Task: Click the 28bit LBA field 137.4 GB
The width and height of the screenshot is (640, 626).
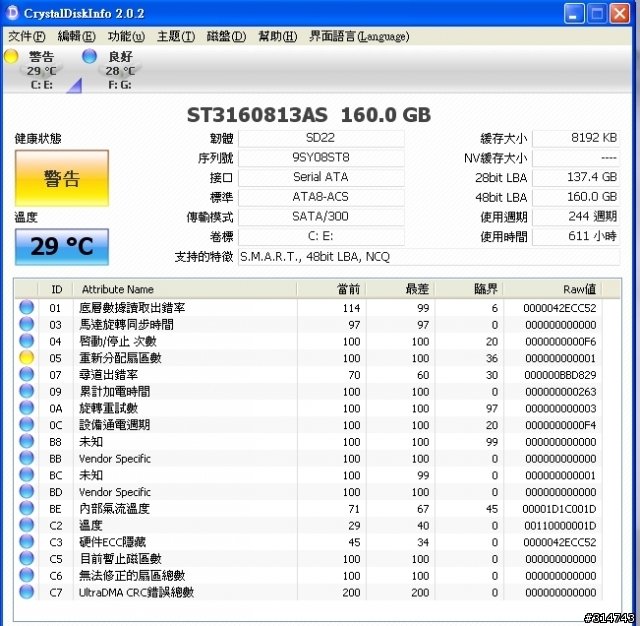Action: pos(576,178)
